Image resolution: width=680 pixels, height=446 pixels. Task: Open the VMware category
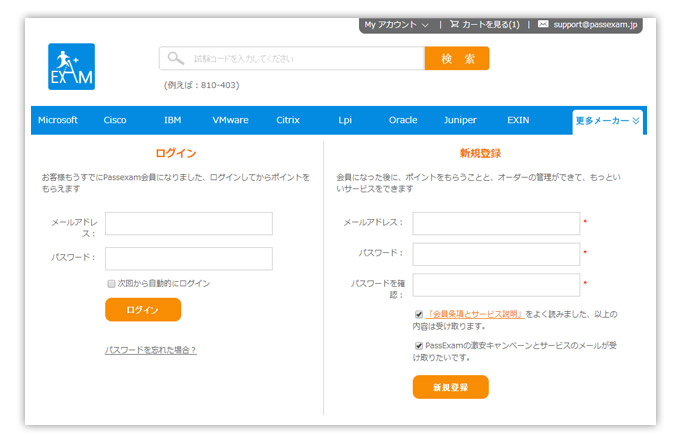[x=230, y=120]
